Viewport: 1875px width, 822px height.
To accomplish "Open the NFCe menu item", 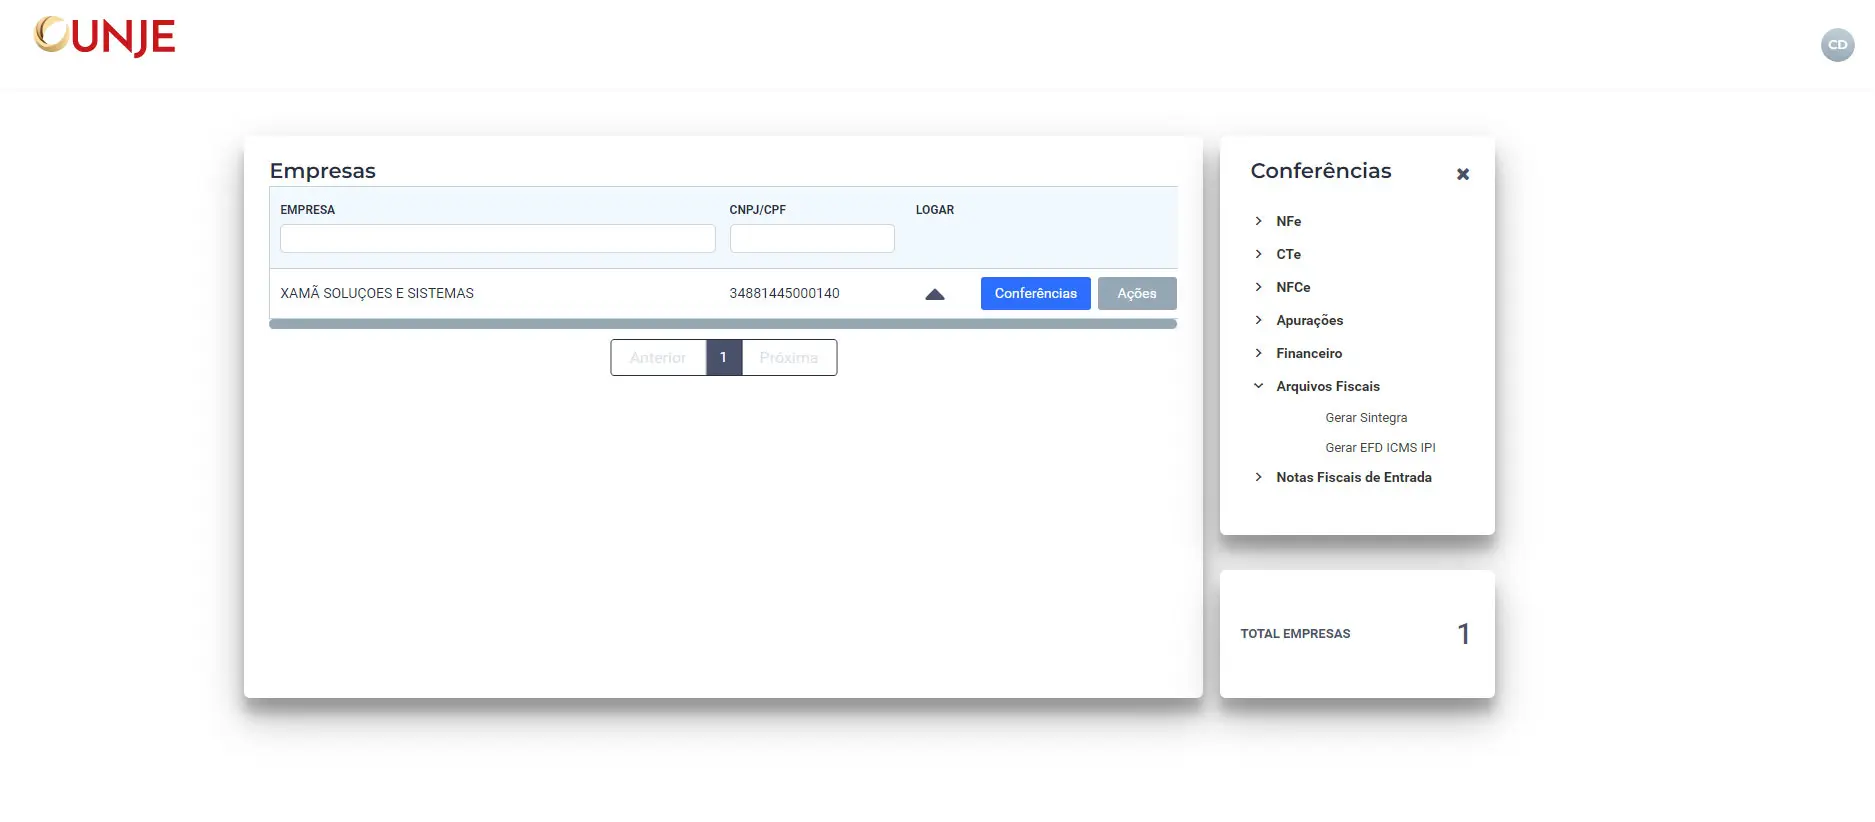I will tap(1293, 287).
